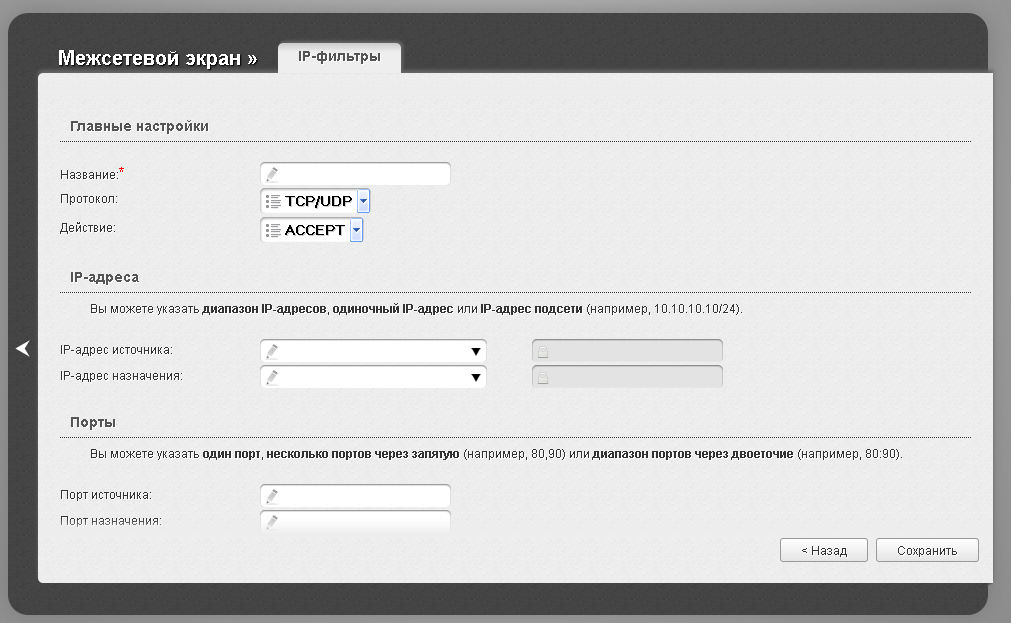Click the Название: label
The width and height of the screenshot is (1011, 623).
(90, 175)
